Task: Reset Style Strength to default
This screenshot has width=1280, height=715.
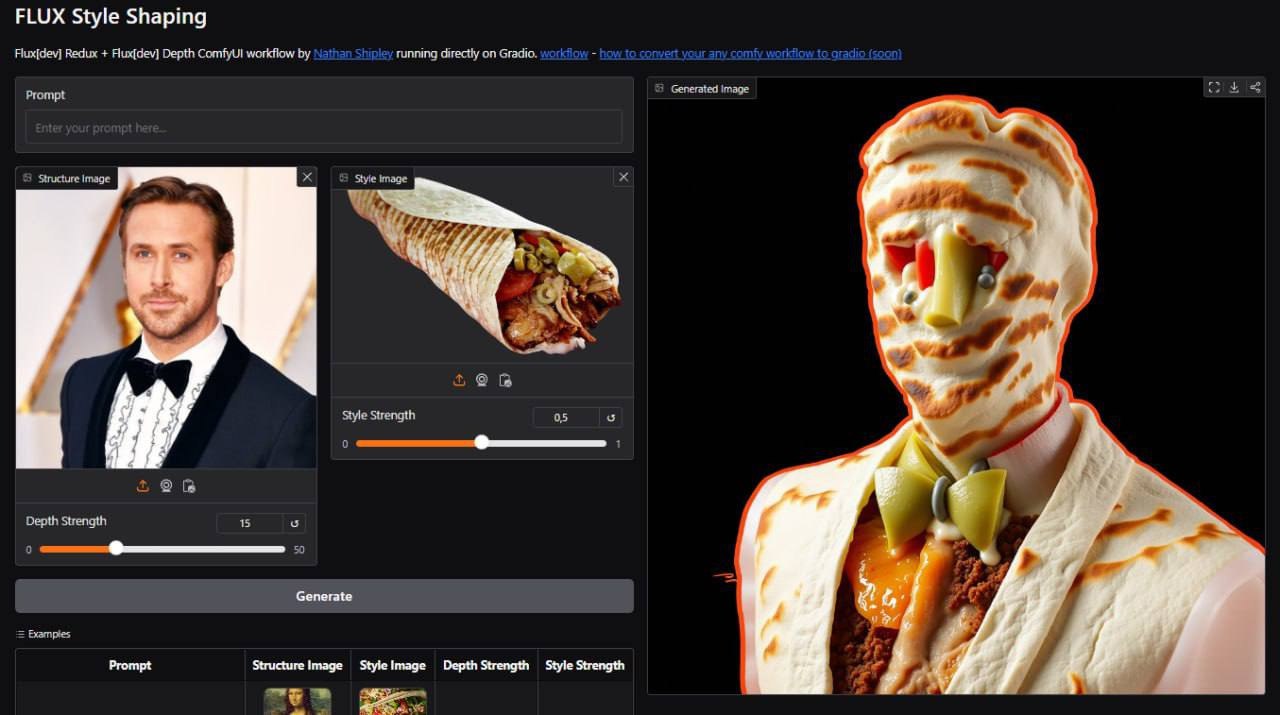Action: (610, 417)
